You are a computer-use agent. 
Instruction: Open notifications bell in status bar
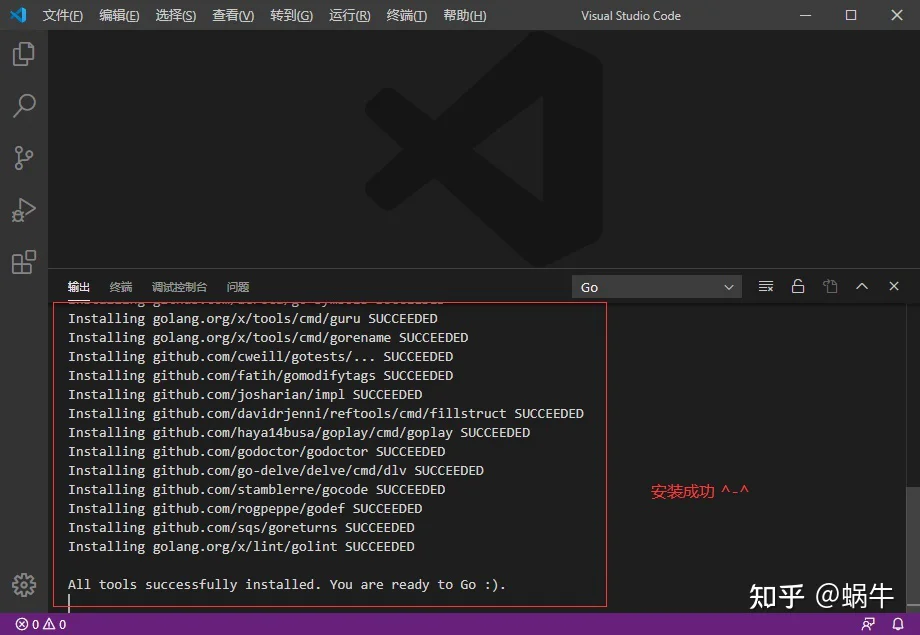[898, 624]
